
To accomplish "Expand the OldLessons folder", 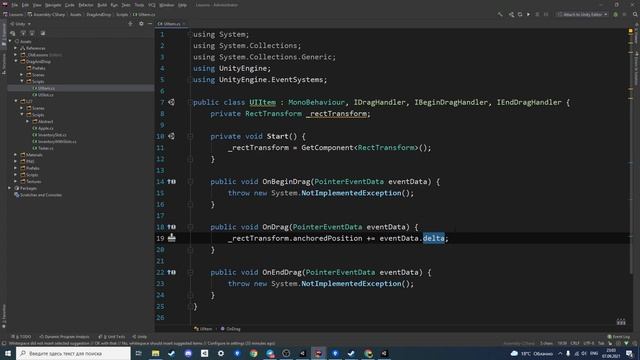I will 16,55.
